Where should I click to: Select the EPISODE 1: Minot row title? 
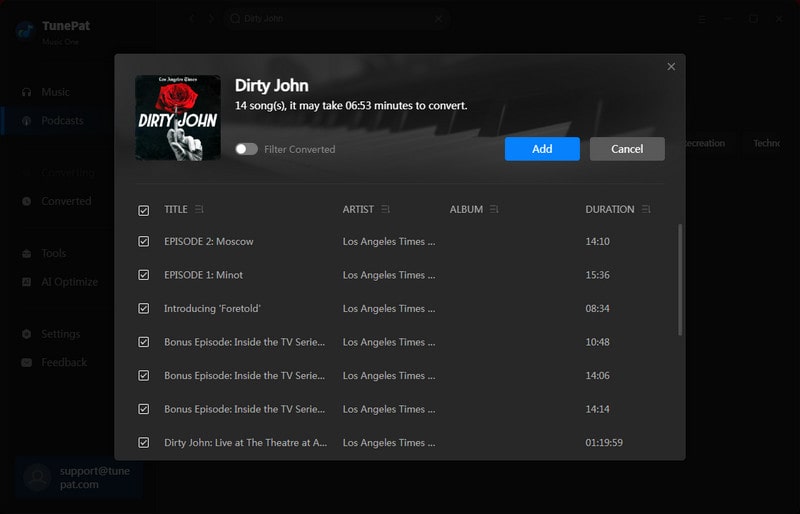204,275
